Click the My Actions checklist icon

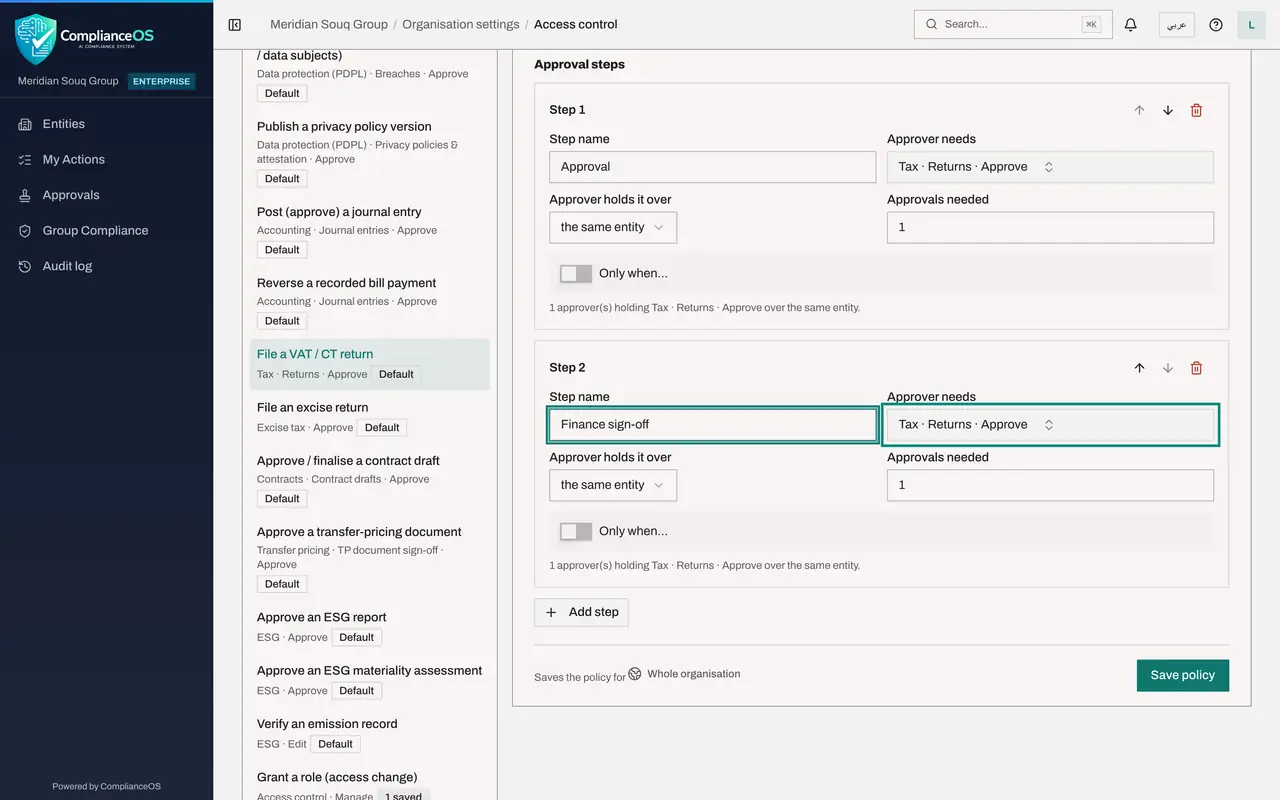25,160
